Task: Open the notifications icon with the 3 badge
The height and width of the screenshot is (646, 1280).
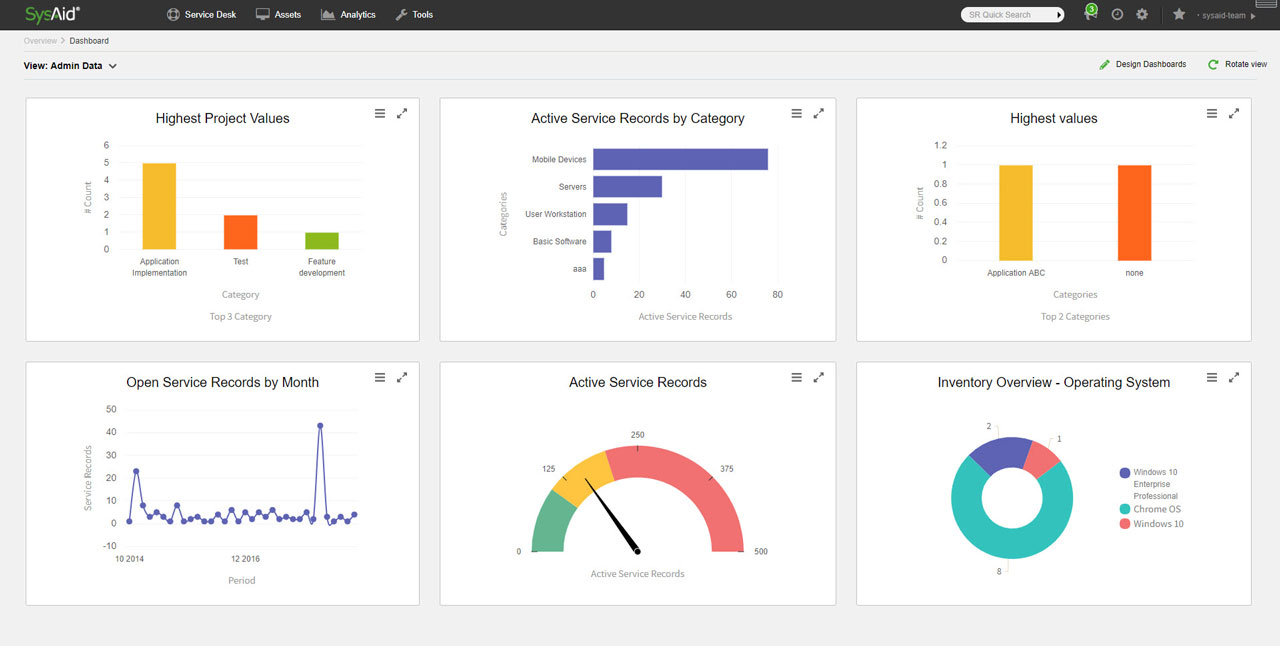Action: (x=1090, y=14)
